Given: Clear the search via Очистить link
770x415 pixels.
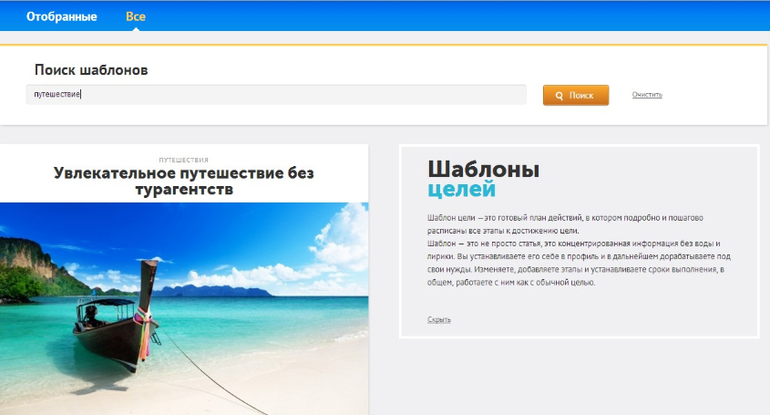Looking at the screenshot, I should pyautogui.click(x=647, y=95).
